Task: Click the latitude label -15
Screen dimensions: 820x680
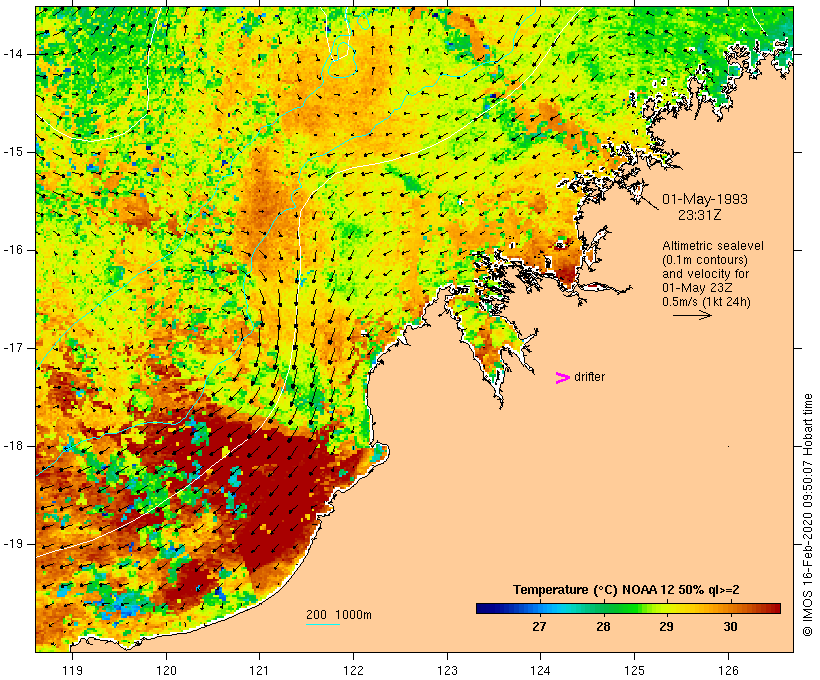Action: [14, 152]
